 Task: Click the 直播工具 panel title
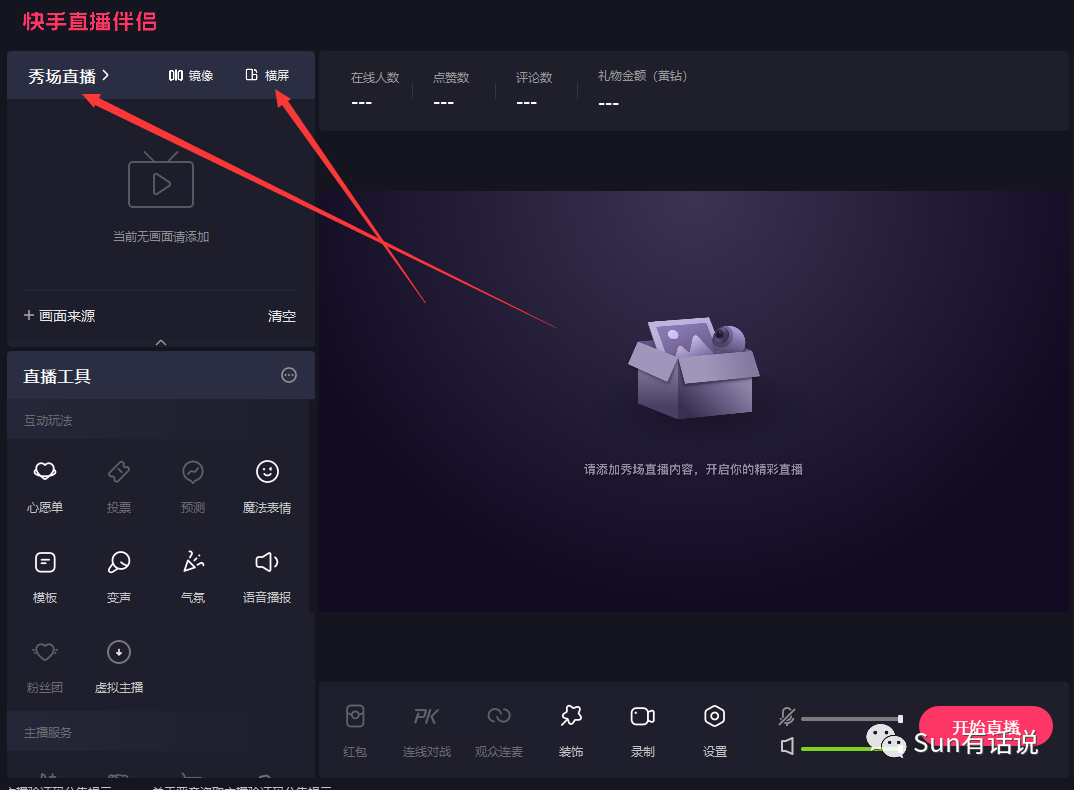(57, 376)
